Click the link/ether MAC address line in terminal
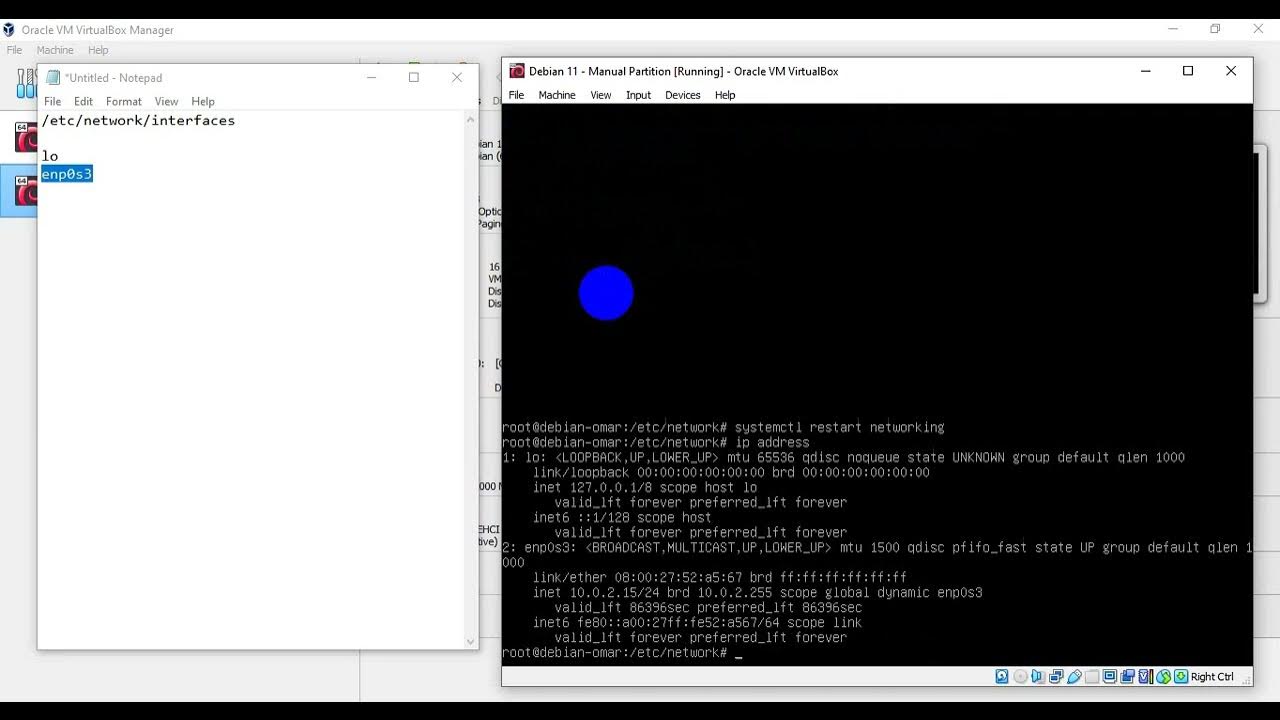 pyautogui.click(x=720, y=577)
